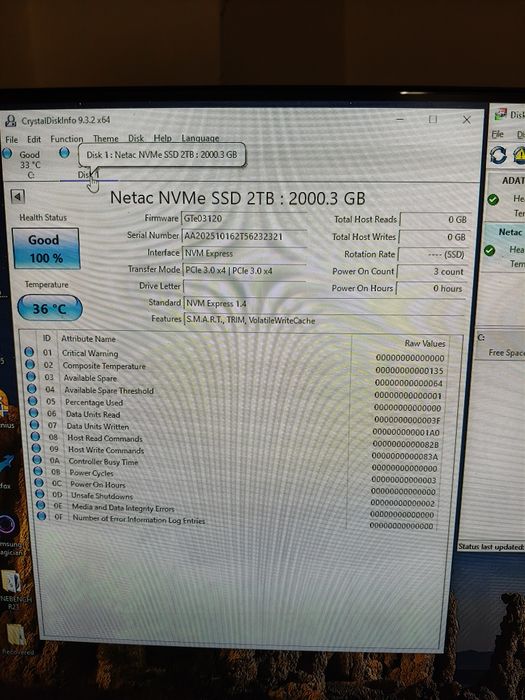Open the Recovered folder on the desktop
Screen dimensions: 525x700
[15, 640]
